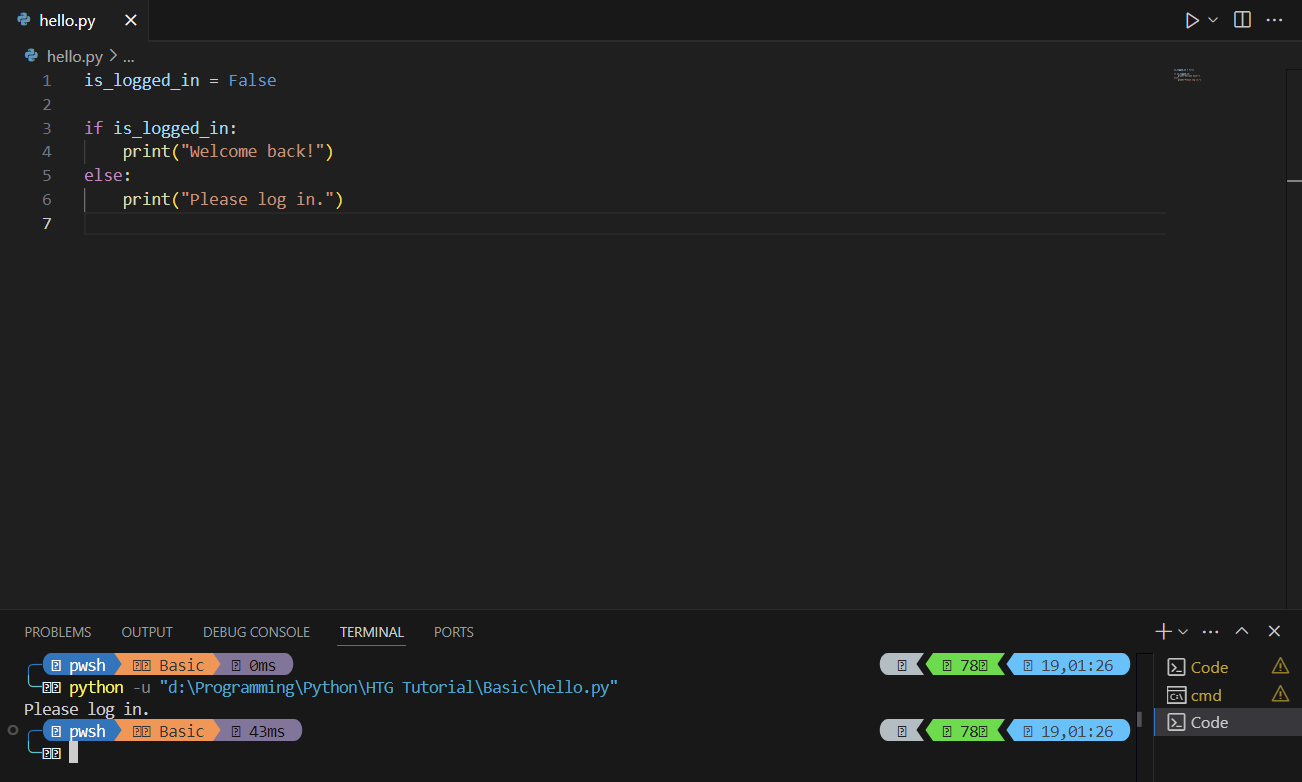Click warning icon beside first Code terminal
1302x782 pixels.
pyautogui.click(x=1280, y=666)
